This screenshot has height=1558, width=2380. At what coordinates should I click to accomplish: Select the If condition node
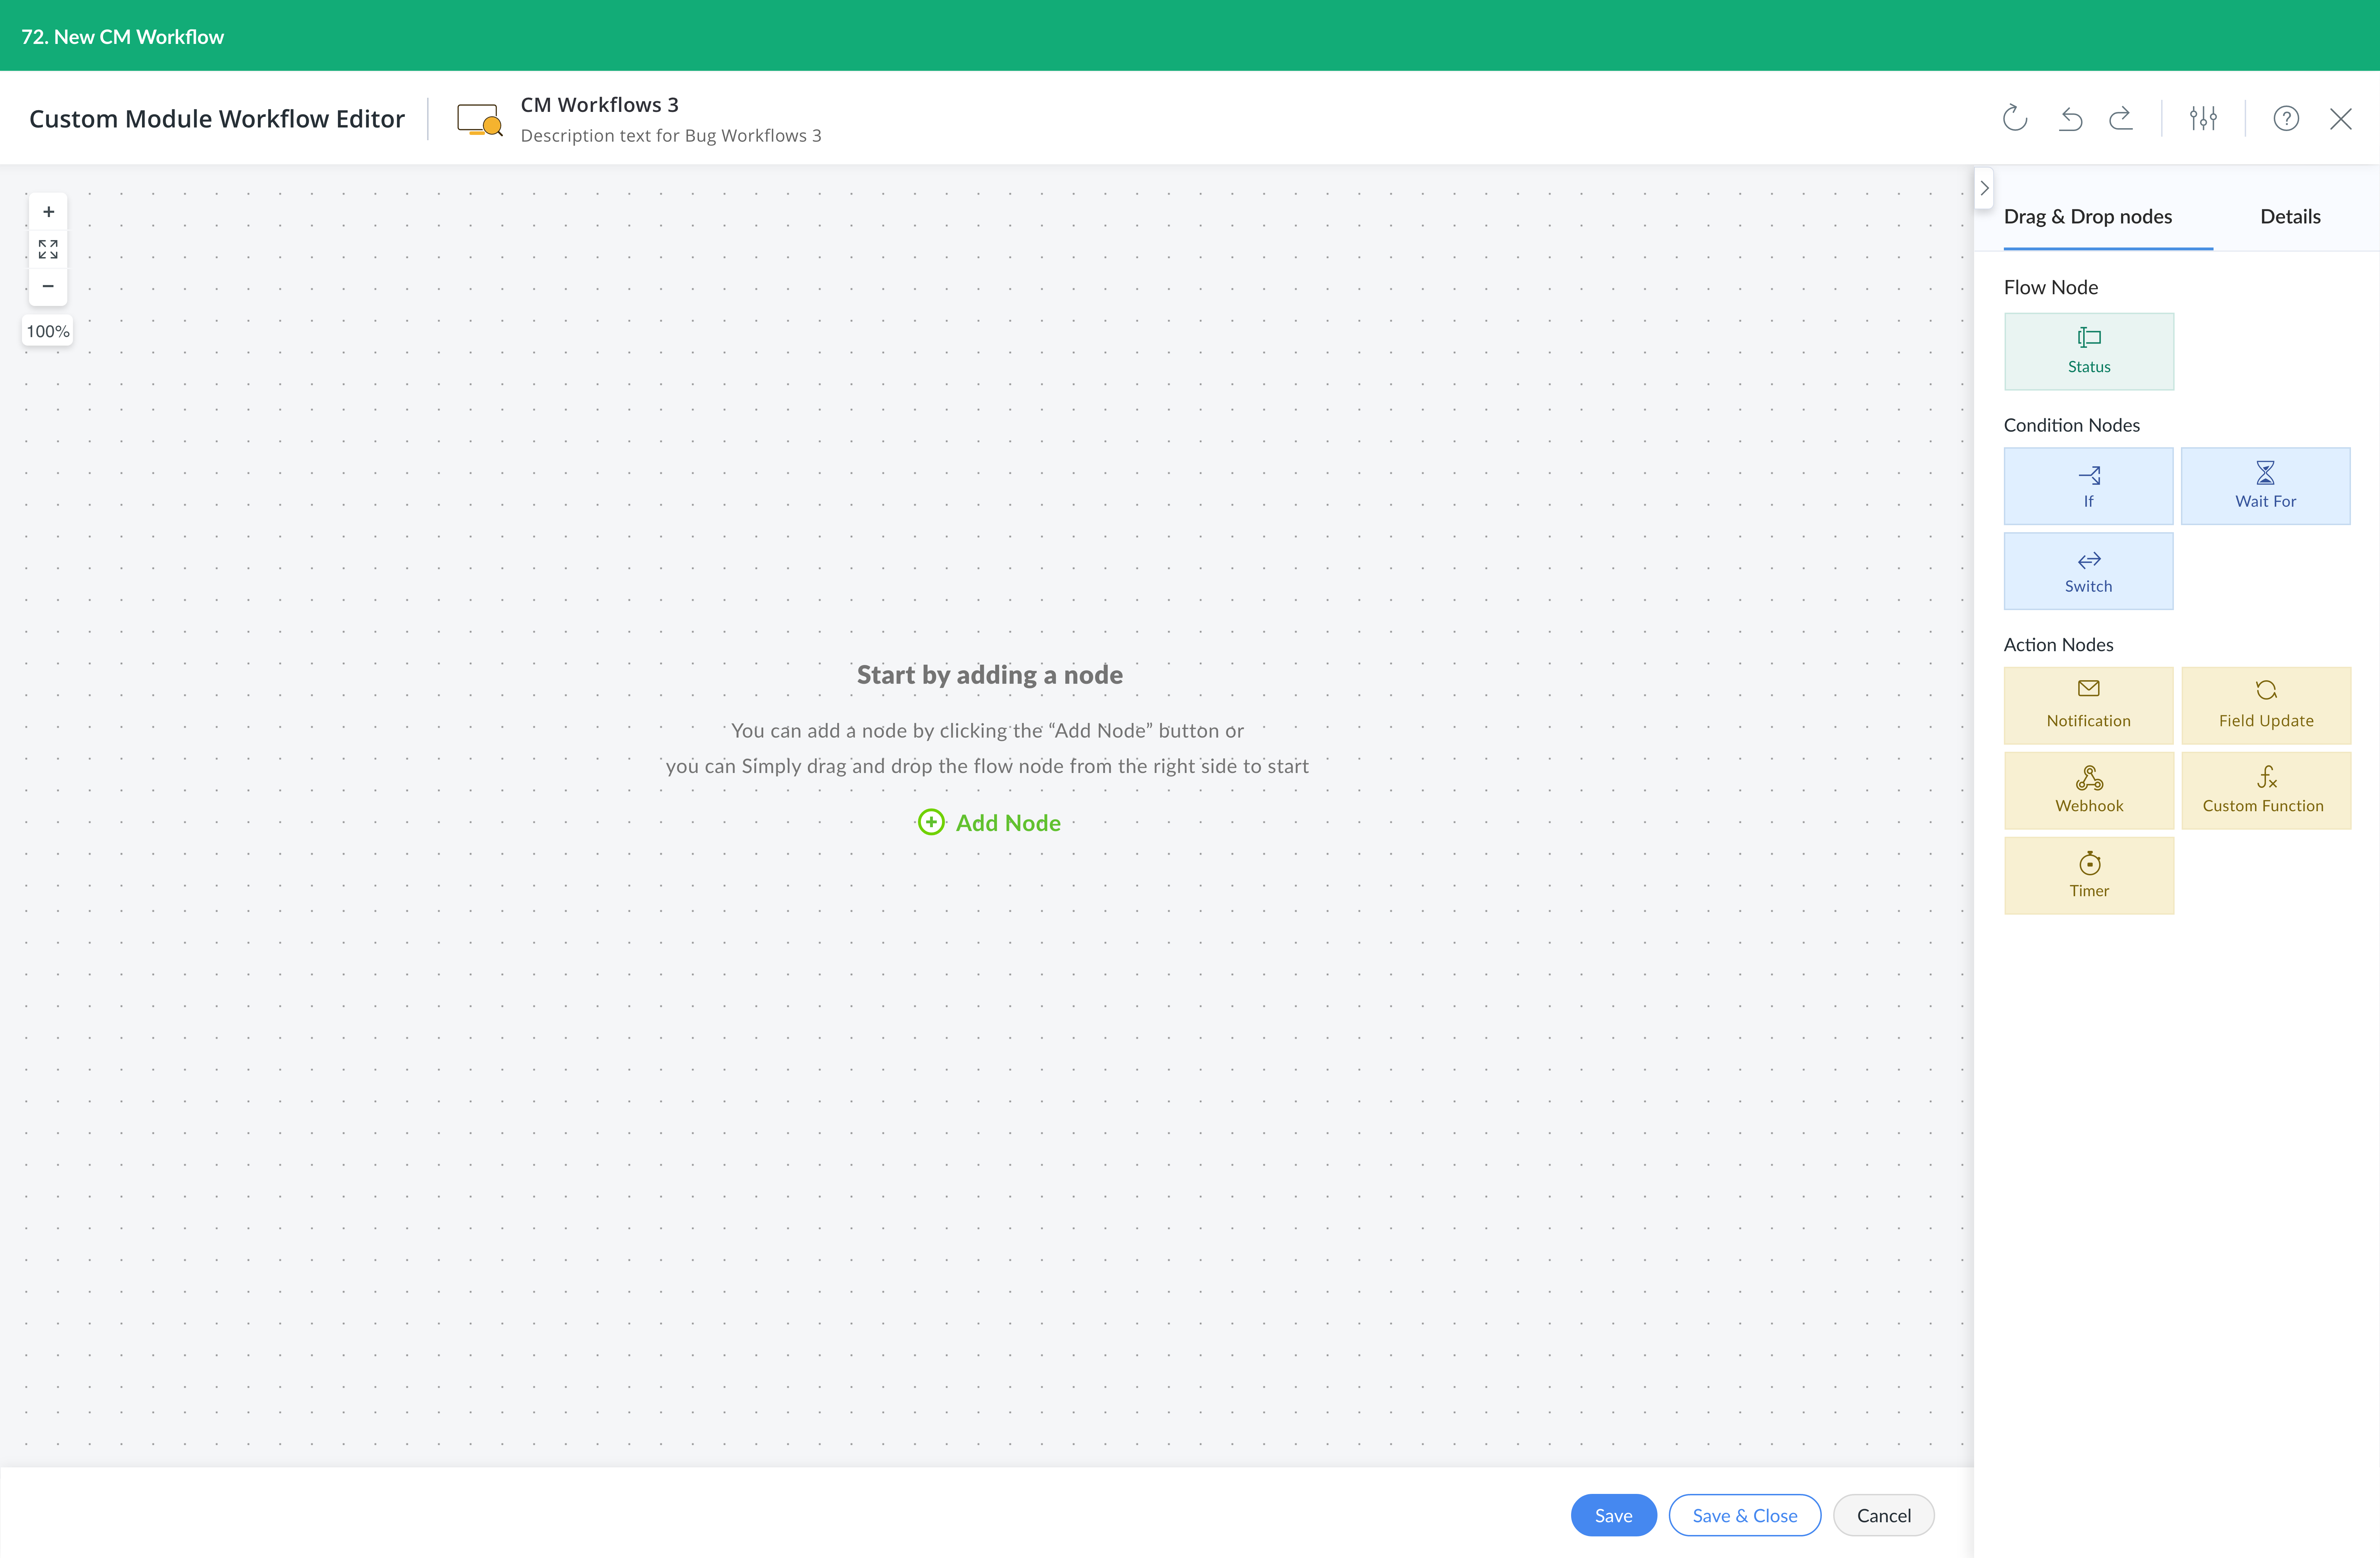tap(2089, 486)
